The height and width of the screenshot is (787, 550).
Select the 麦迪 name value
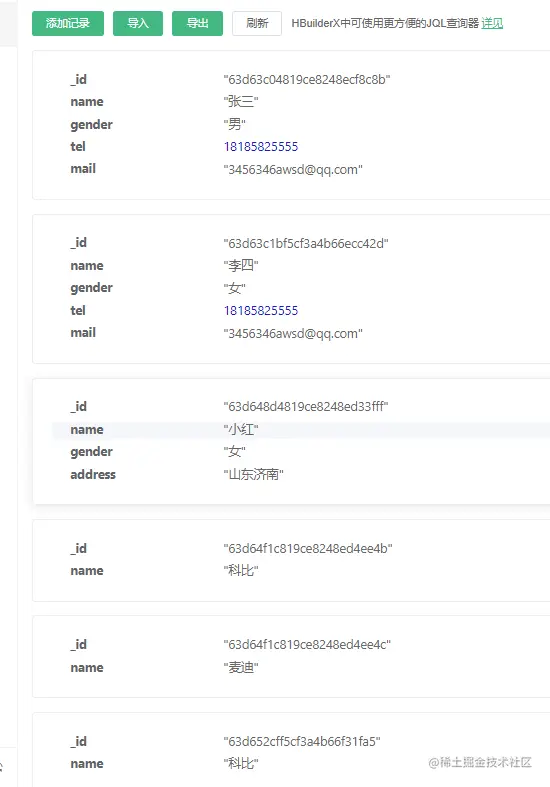point(241,668)
